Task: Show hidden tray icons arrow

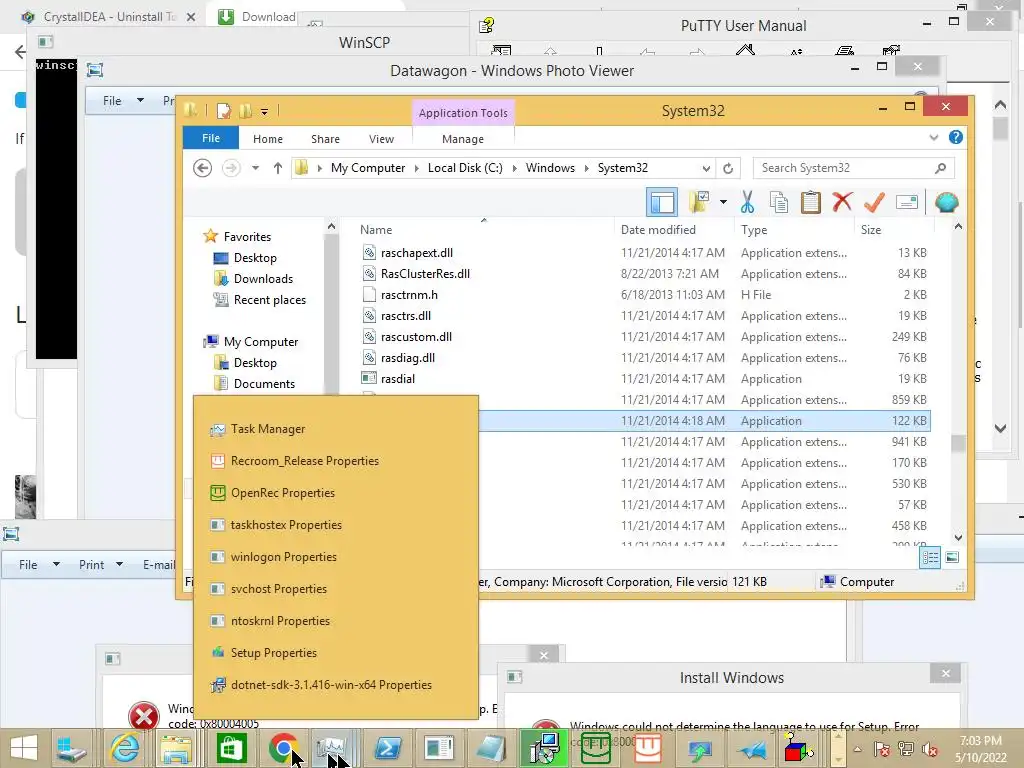Action: click(857, 749)
